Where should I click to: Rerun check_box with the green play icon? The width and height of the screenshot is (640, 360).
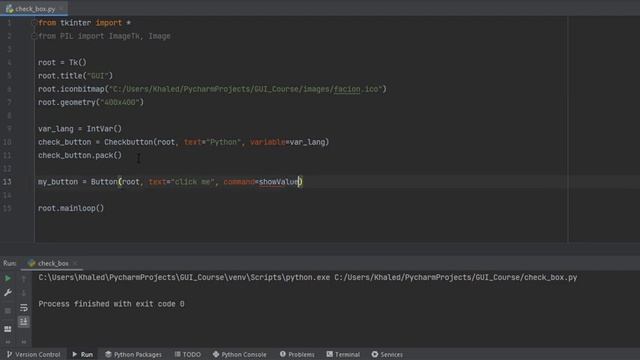[x=8, y=278]
